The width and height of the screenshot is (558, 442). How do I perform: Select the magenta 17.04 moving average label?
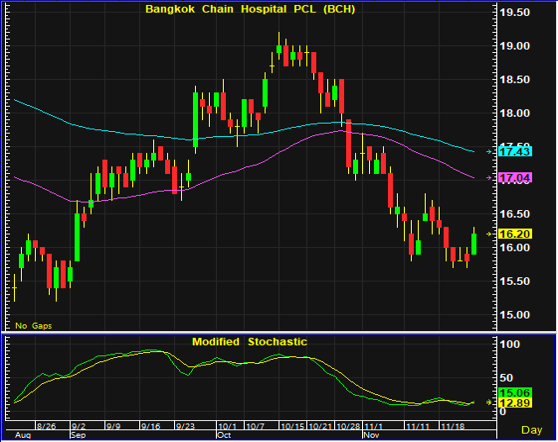tap(515, 178)
